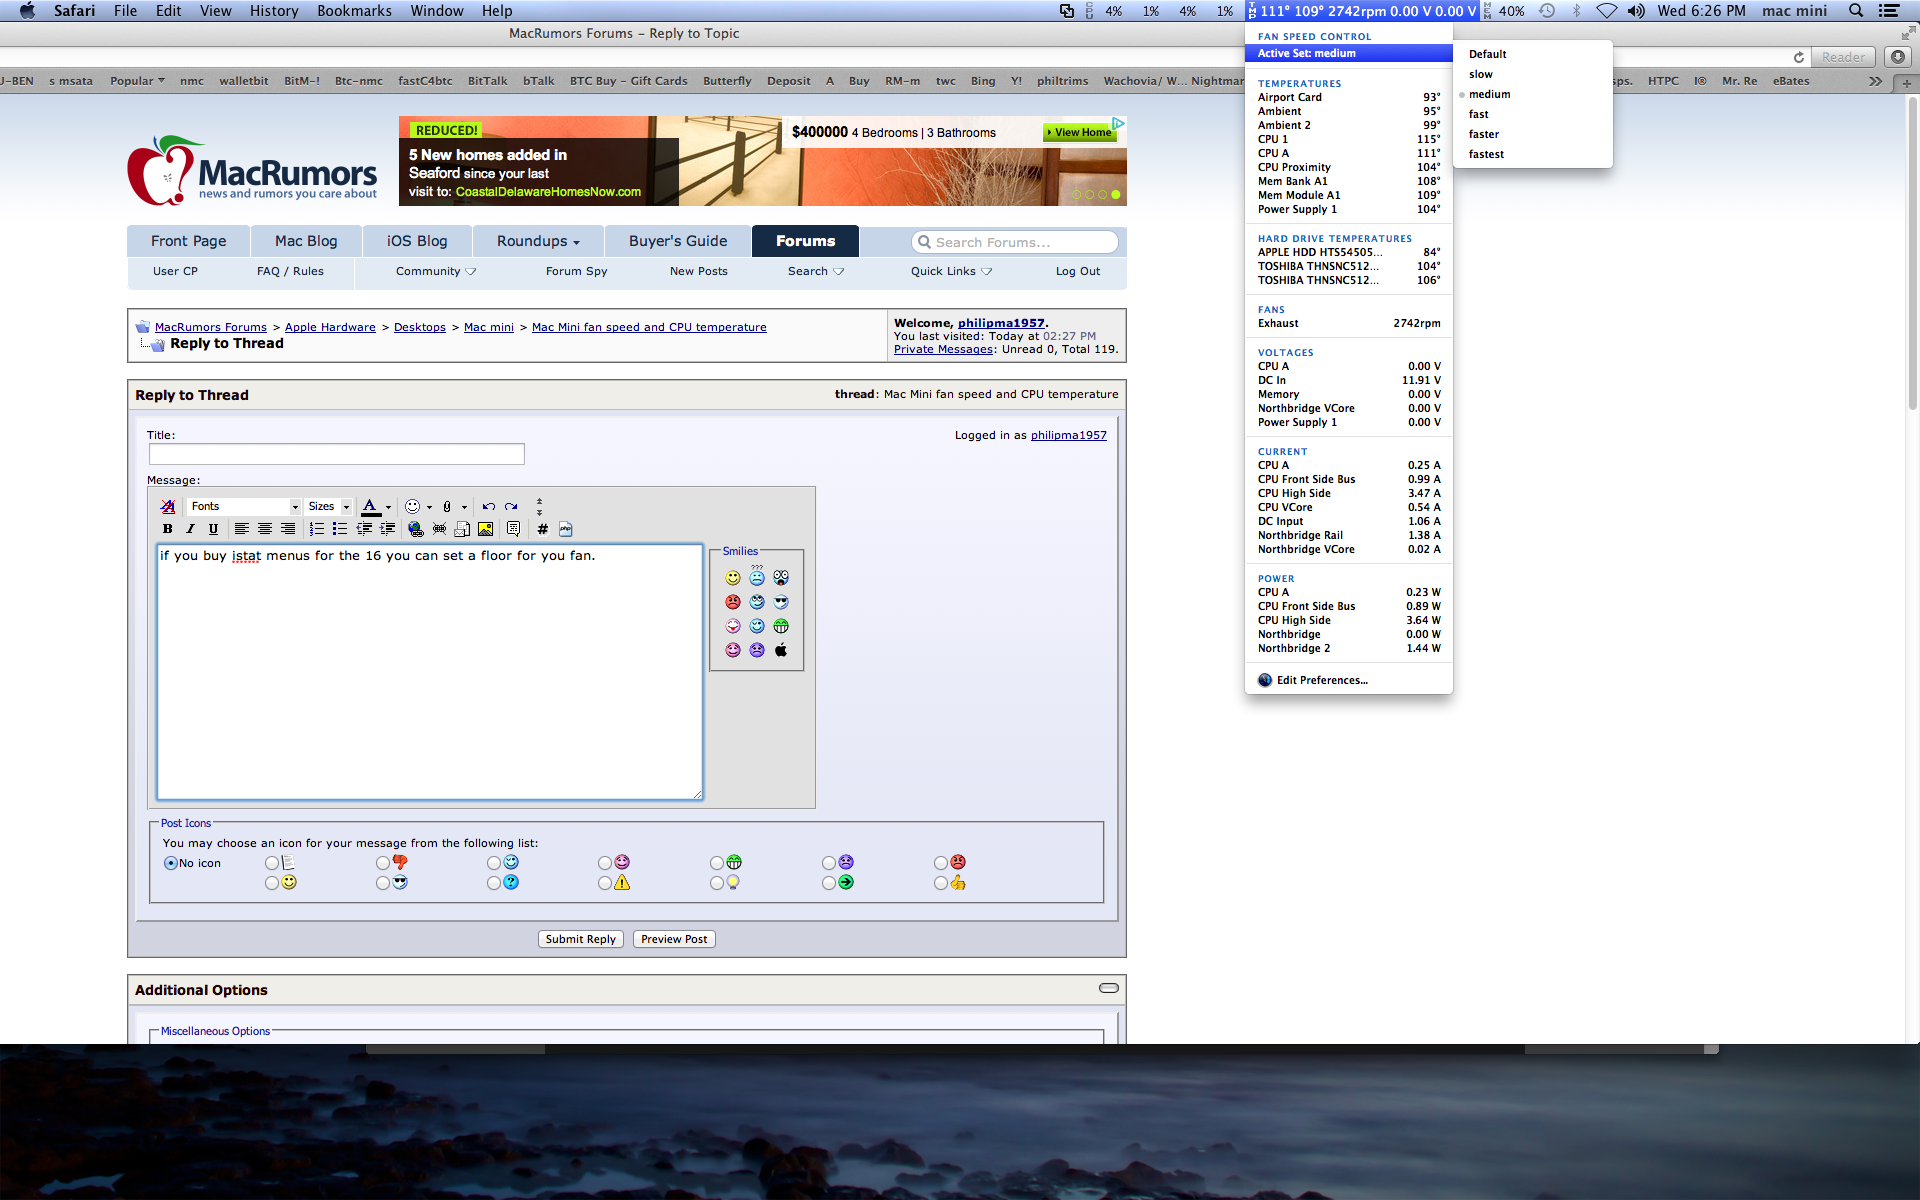Select the No icon radio button

171,863
